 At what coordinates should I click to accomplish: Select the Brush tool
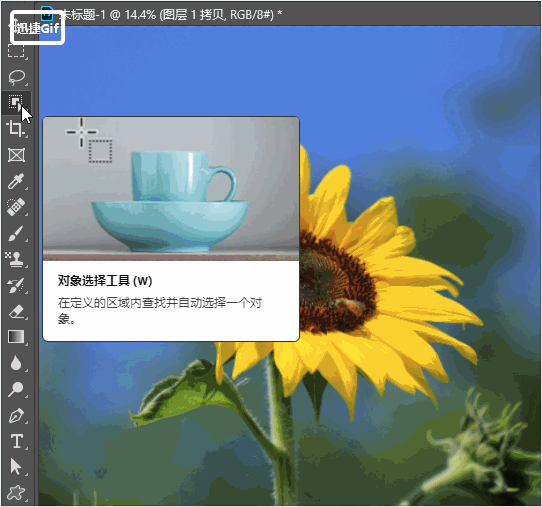(x=16, y=233)
